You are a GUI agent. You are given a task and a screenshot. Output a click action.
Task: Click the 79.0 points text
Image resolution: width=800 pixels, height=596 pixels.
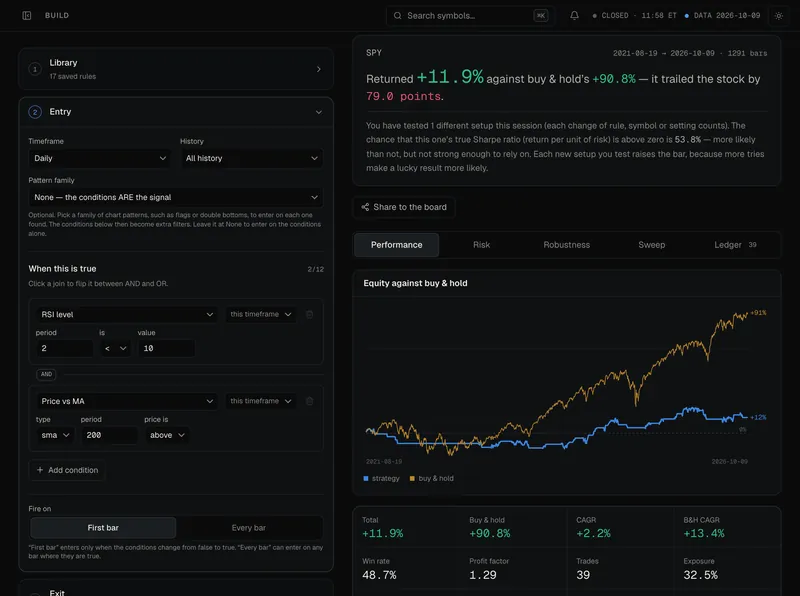404,96
